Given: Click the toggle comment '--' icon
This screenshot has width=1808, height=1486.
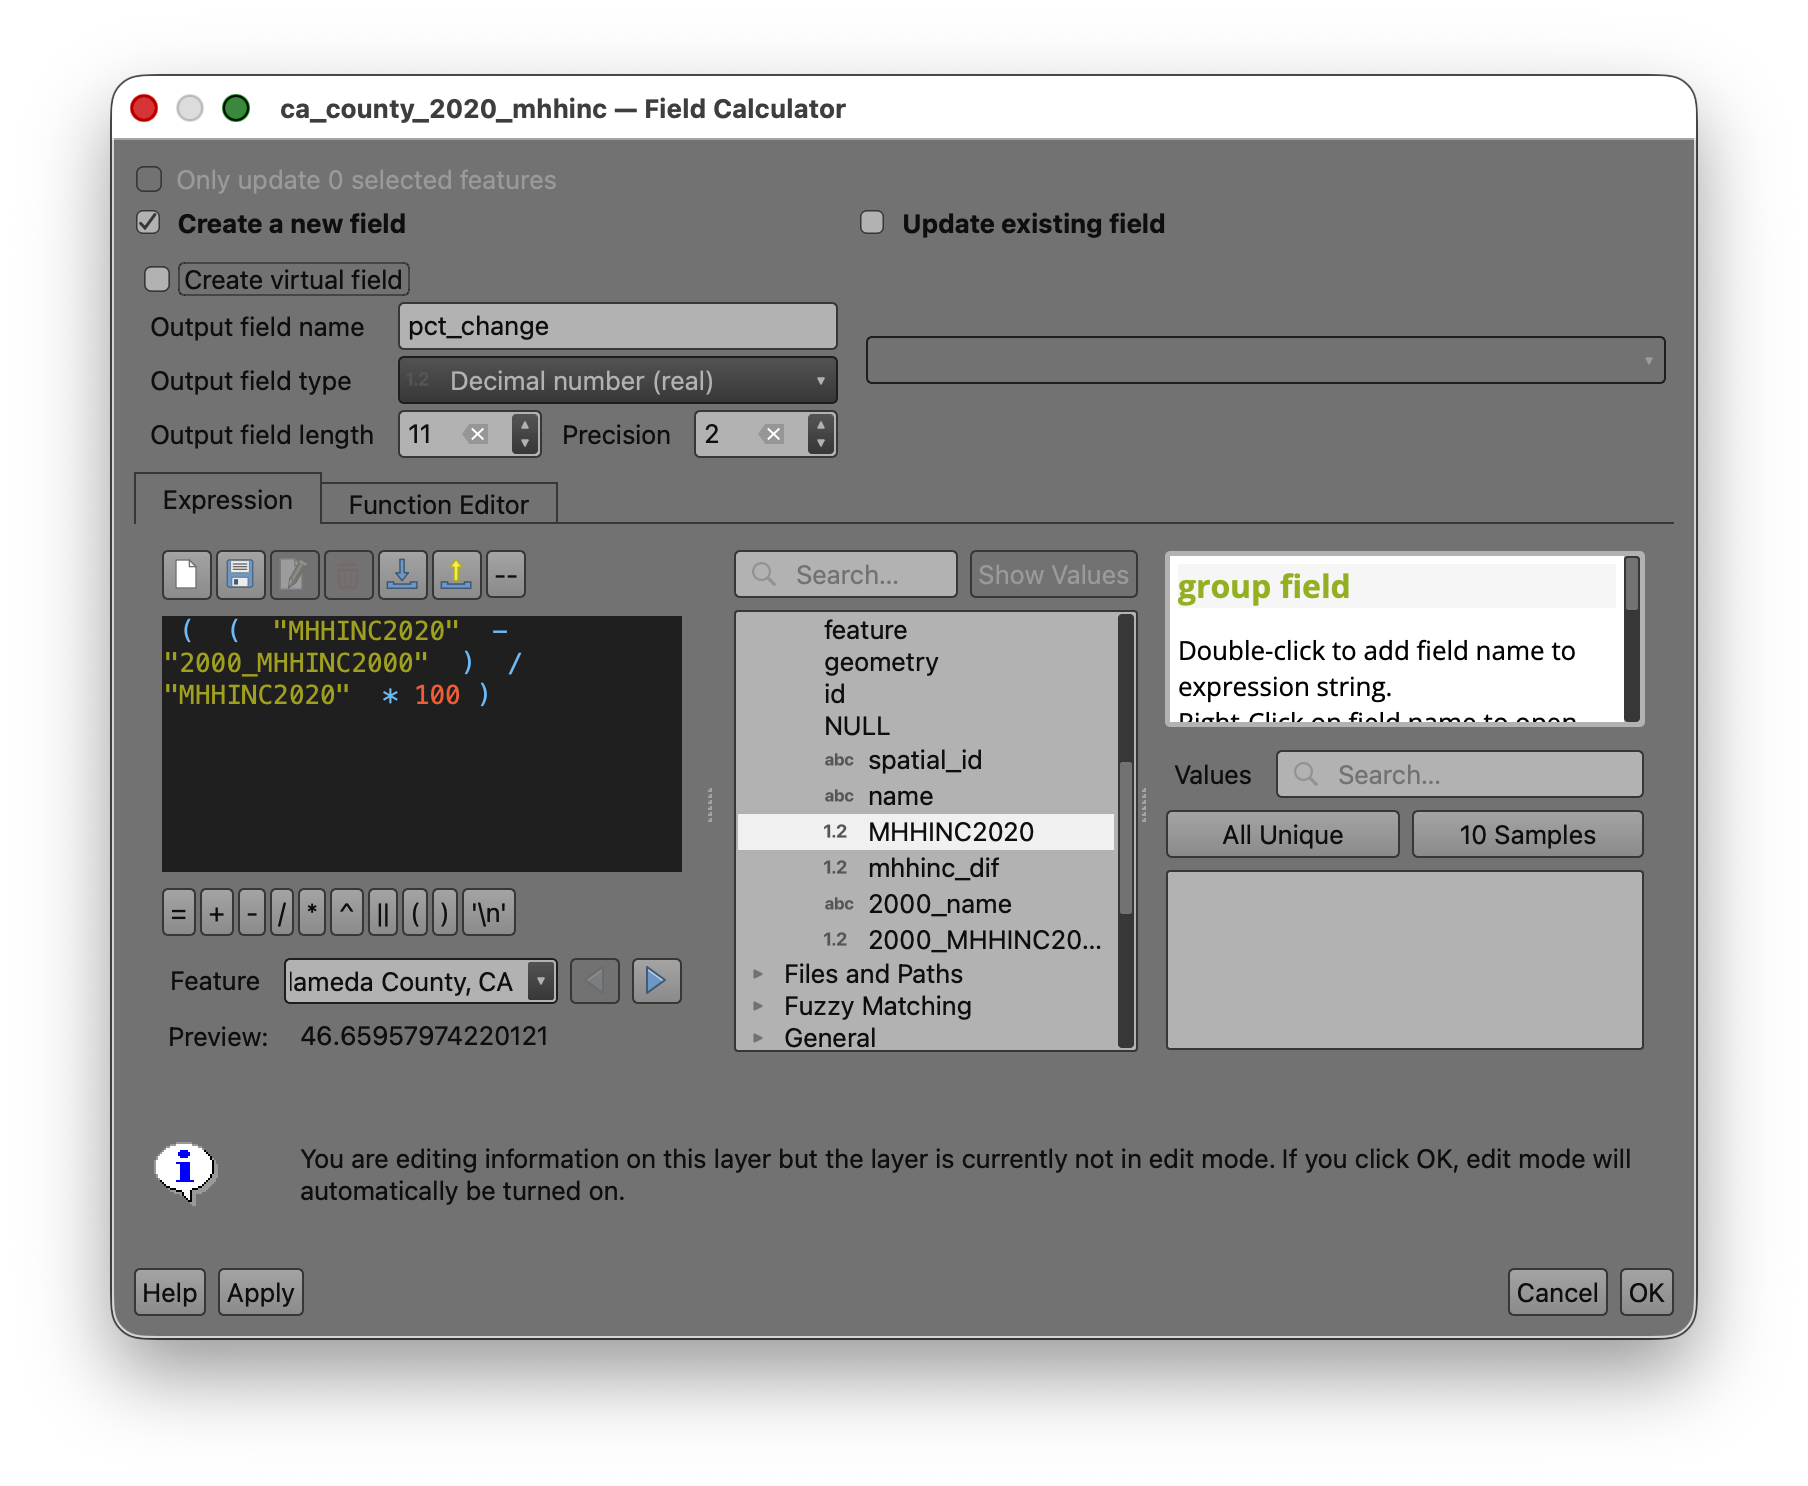Looking at the screenshot, I should click(506, 575).
